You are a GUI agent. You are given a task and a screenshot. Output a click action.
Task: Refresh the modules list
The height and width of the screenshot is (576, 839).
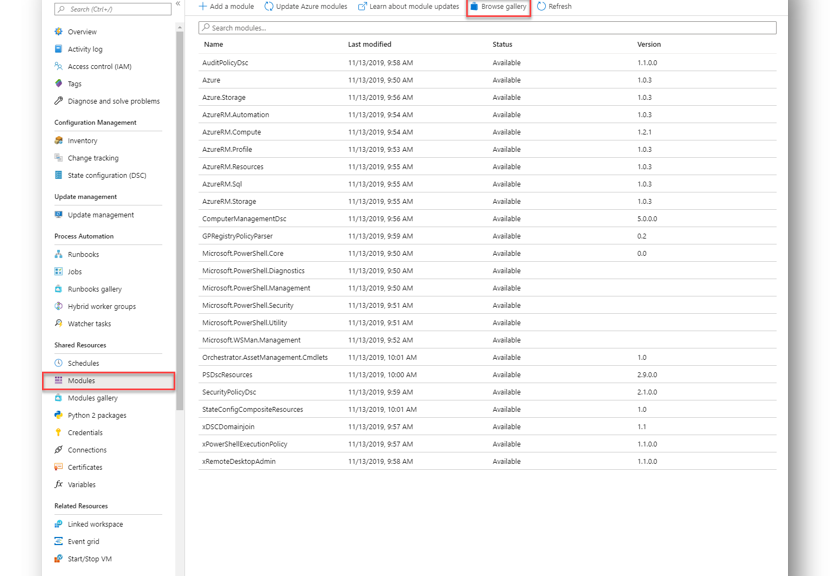pyautogui.click(x=554, y=6)
